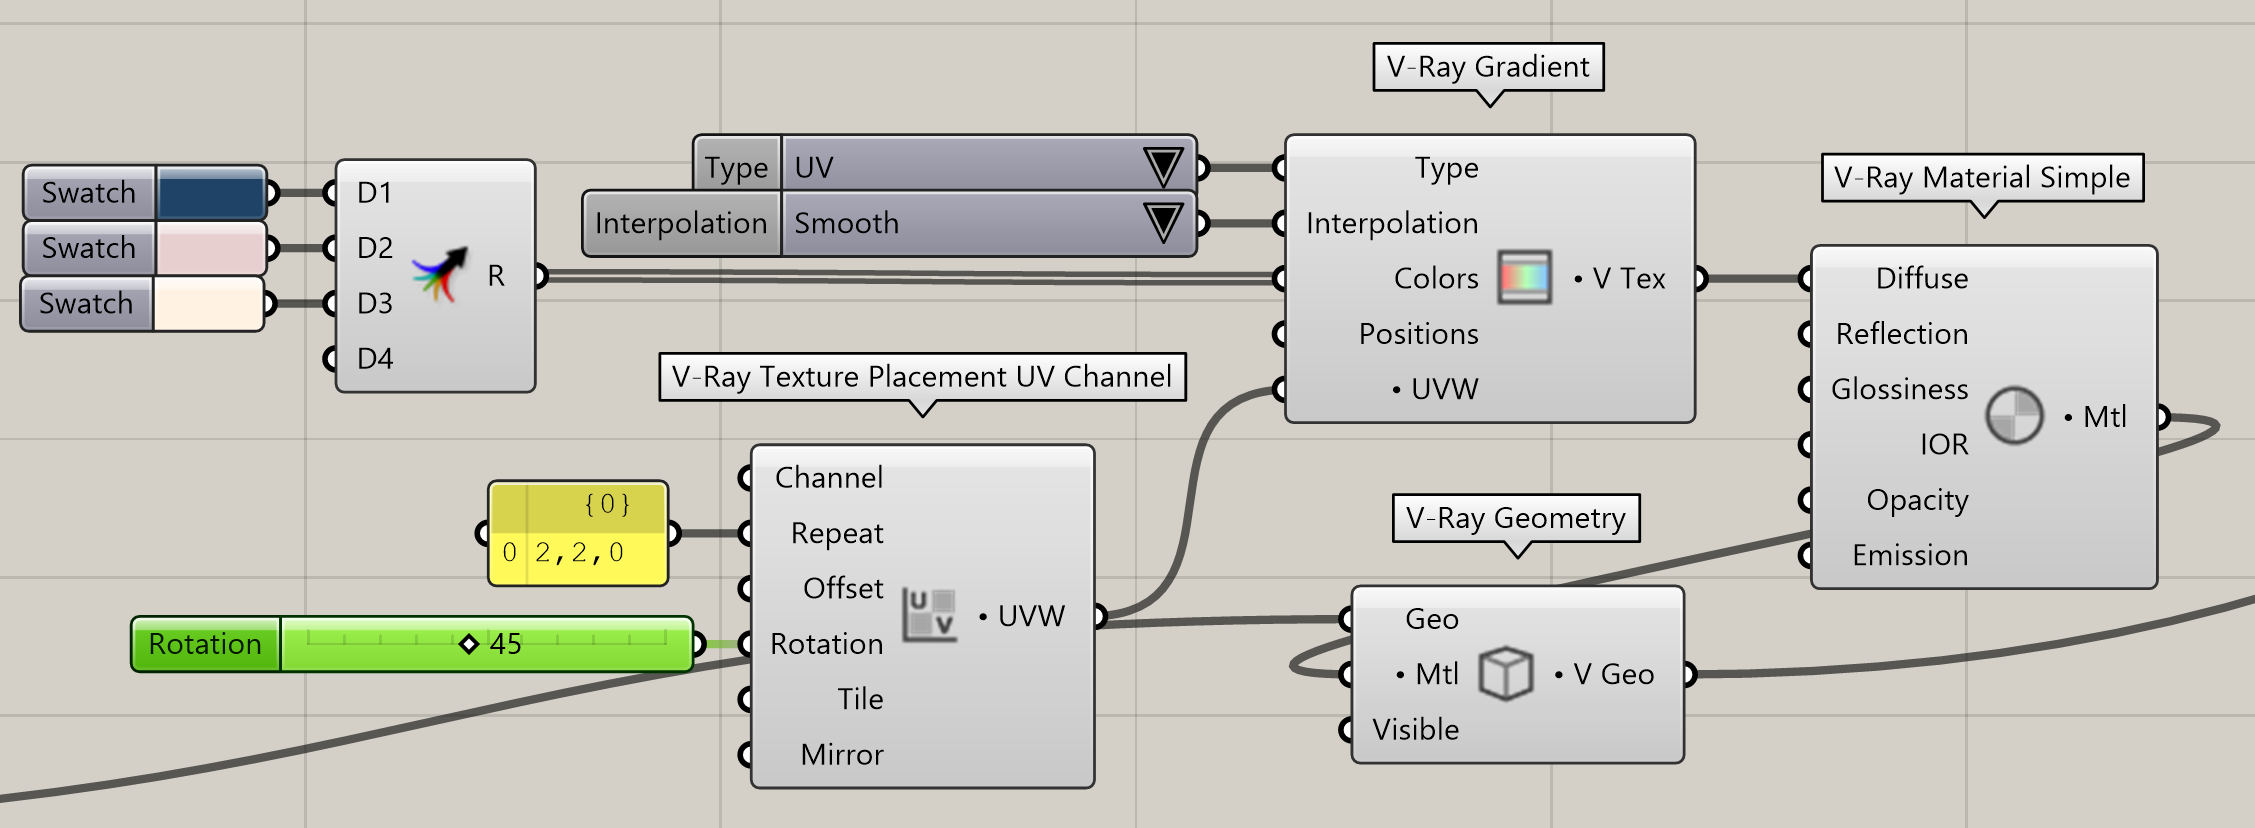Image resolution: width=2255 pixels, height=828 pixels.
Task: Click the V-Ray Gradient label tag
Action: [x=1488, y=67]
